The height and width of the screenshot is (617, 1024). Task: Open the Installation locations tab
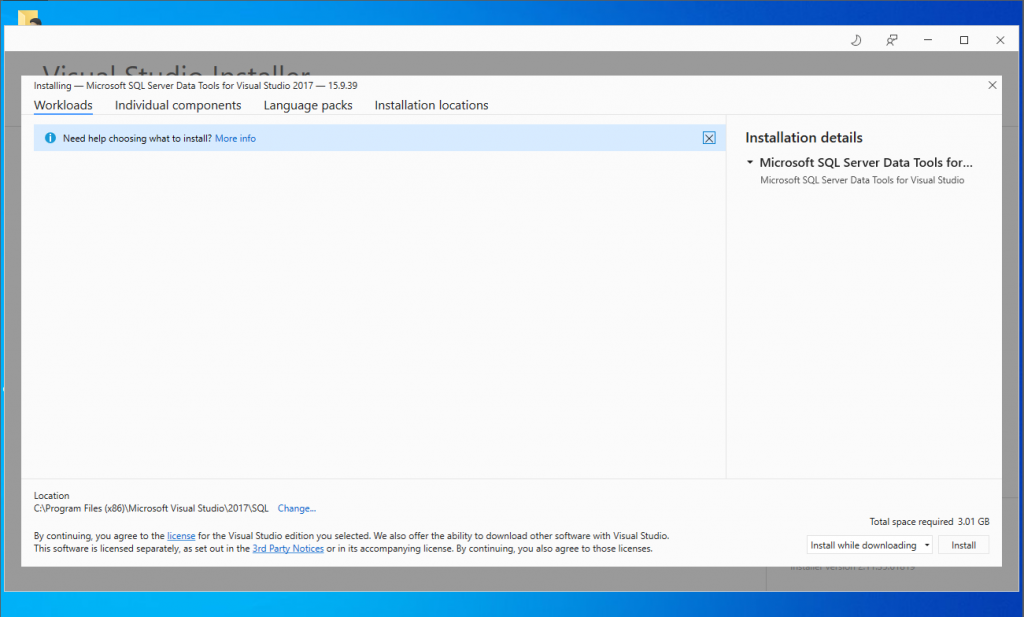(x=431, y=105)
